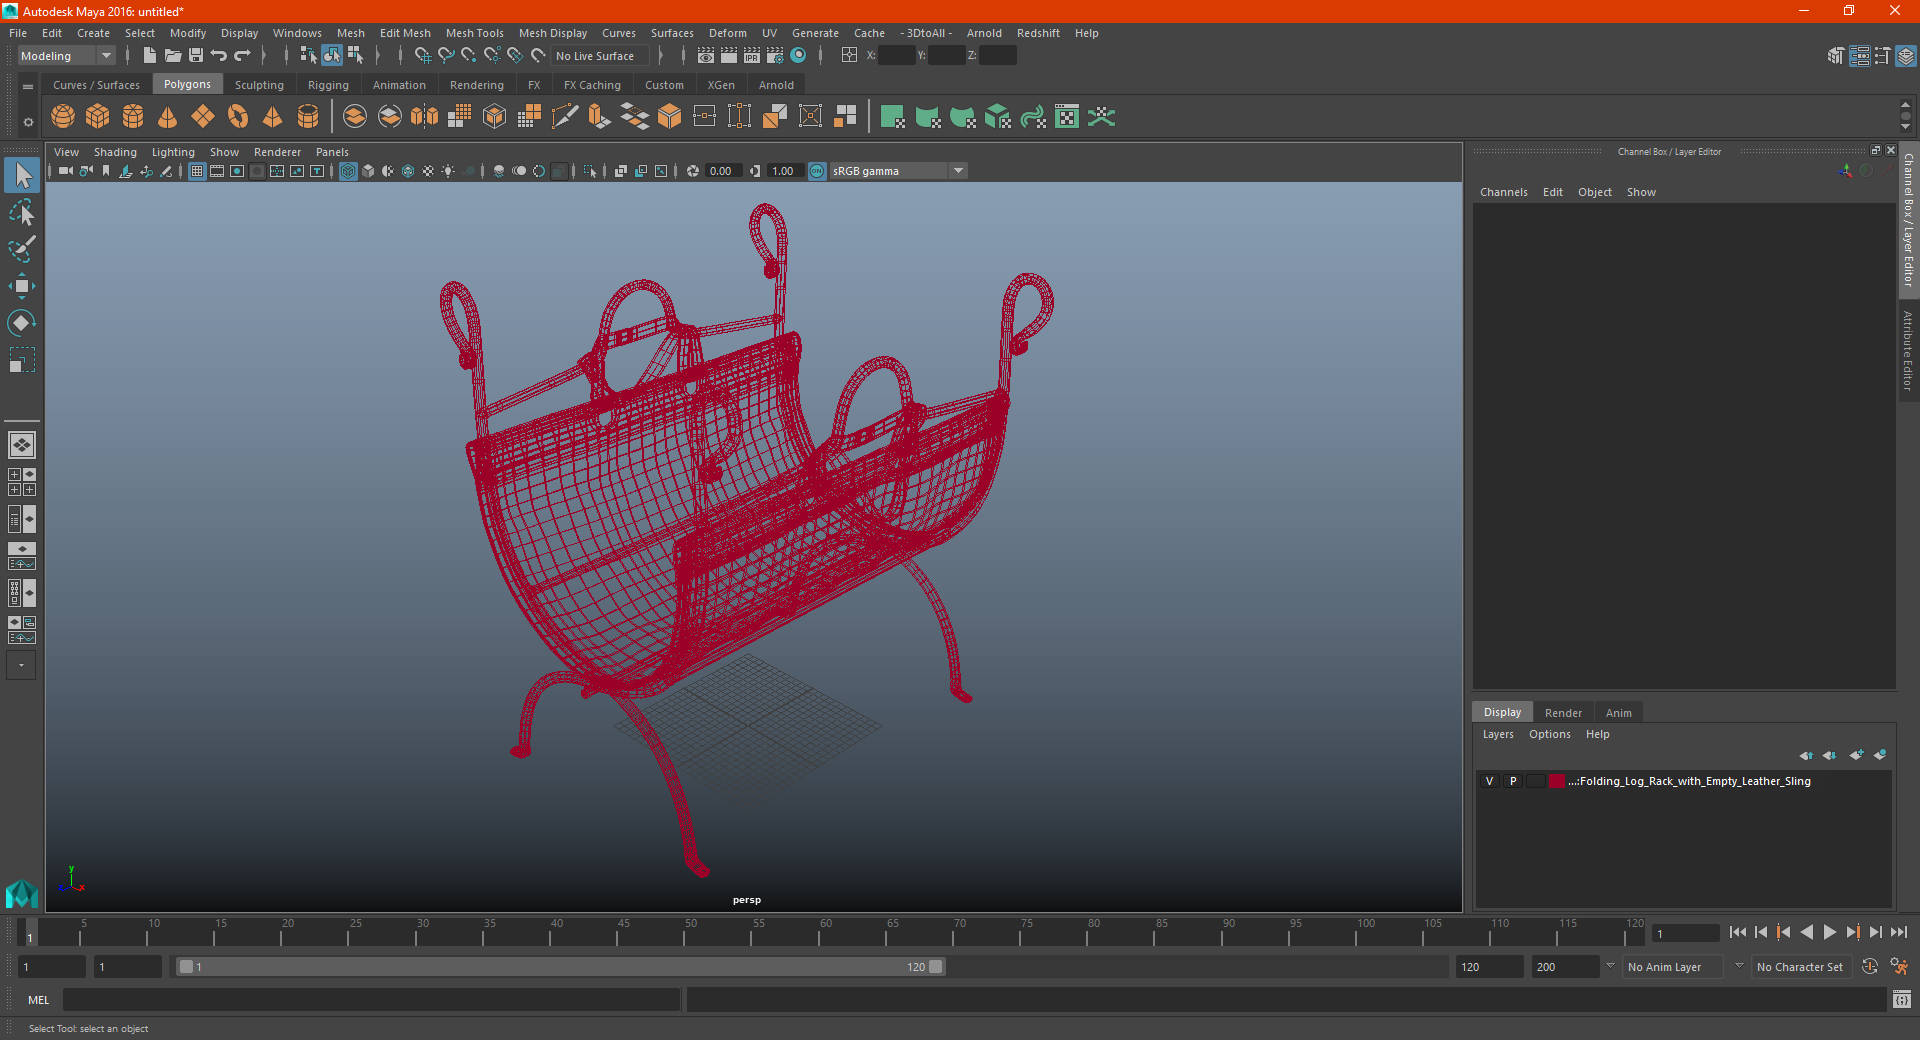
Task: Expand the No Live Surface field
Action: [600, 56]
